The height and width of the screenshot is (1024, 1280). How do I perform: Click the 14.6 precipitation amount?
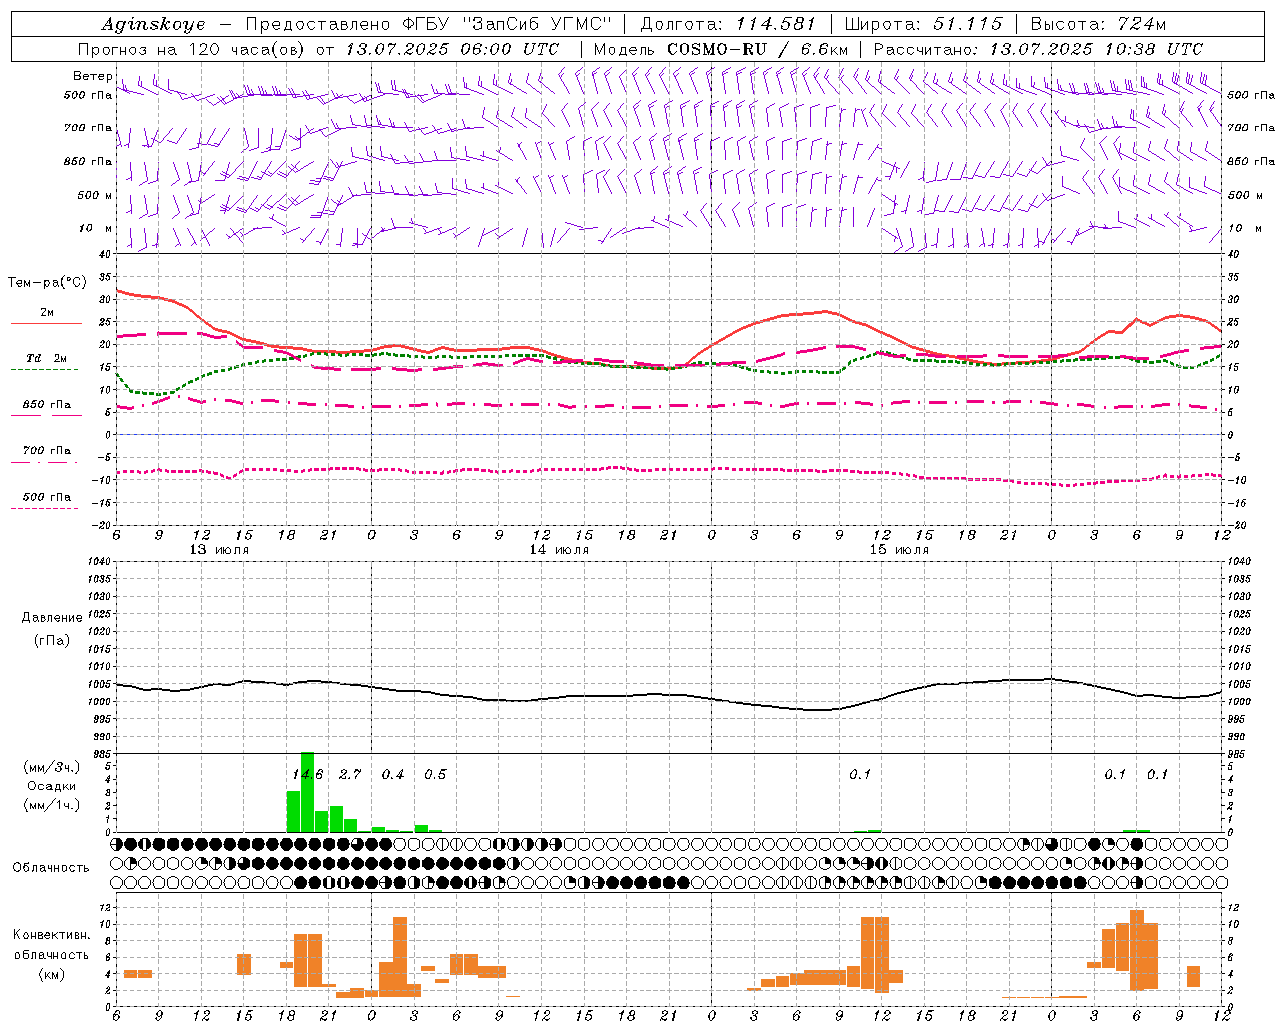(308, 774)
